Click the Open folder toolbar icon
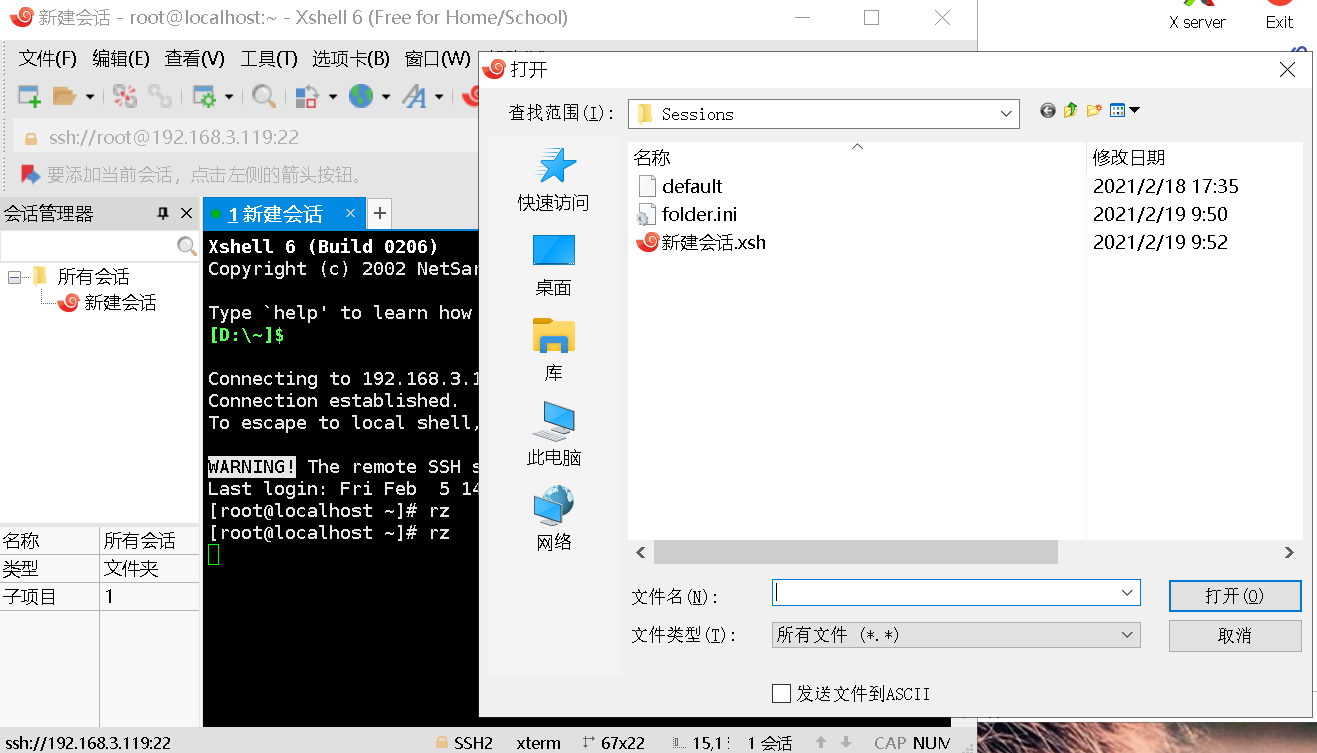Screen dimensions: 1317x753 point(64,96)
